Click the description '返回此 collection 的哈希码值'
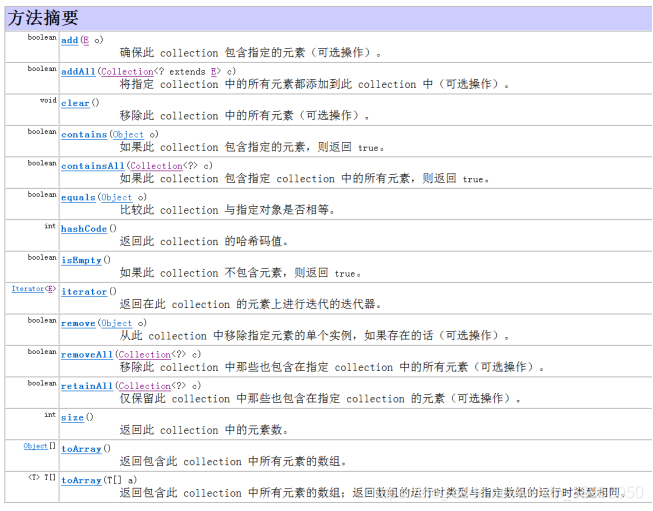The height and width of the screenshot is (511, 653). pyautogui.click(x=204, y=242)
